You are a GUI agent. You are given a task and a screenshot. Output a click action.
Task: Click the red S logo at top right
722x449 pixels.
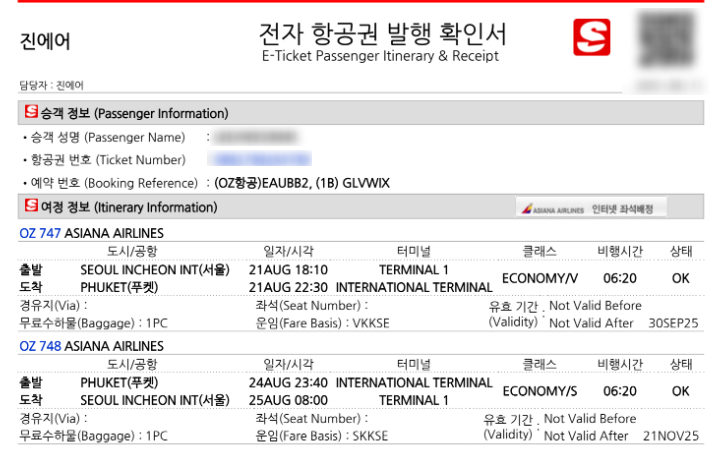click(x=591, y=37)
